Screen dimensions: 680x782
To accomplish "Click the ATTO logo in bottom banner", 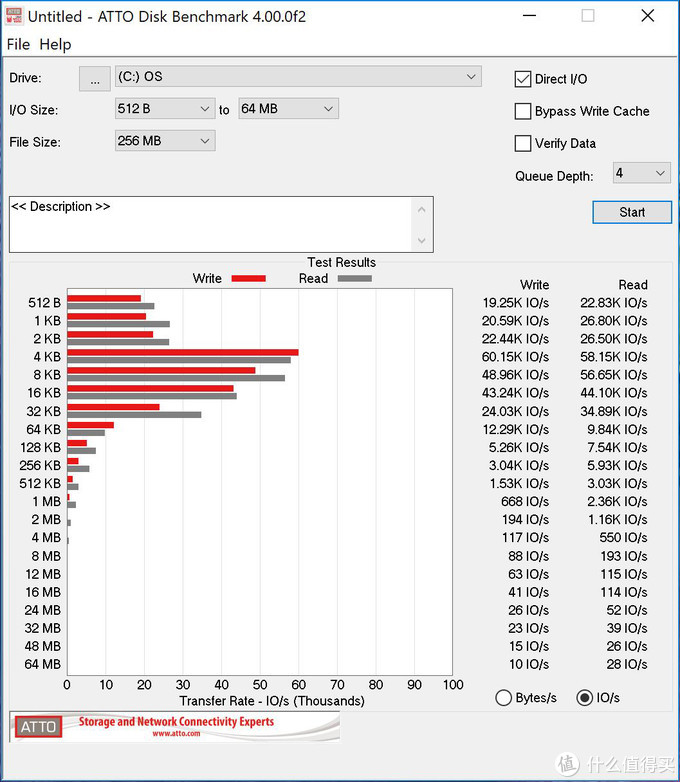I will point(39,727).
